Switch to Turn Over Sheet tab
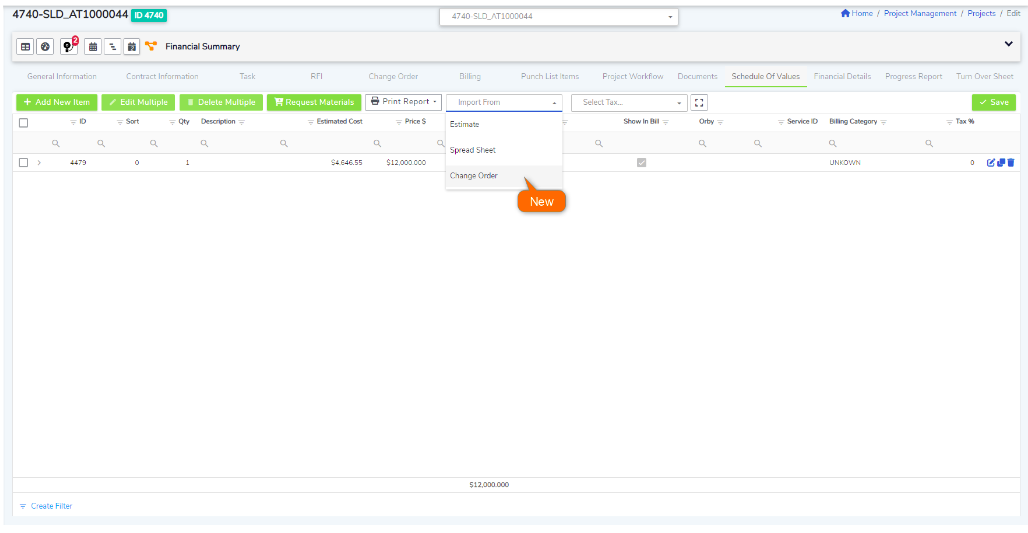Viewport: 1028px width, 533px height. click(x=985, y=76)
